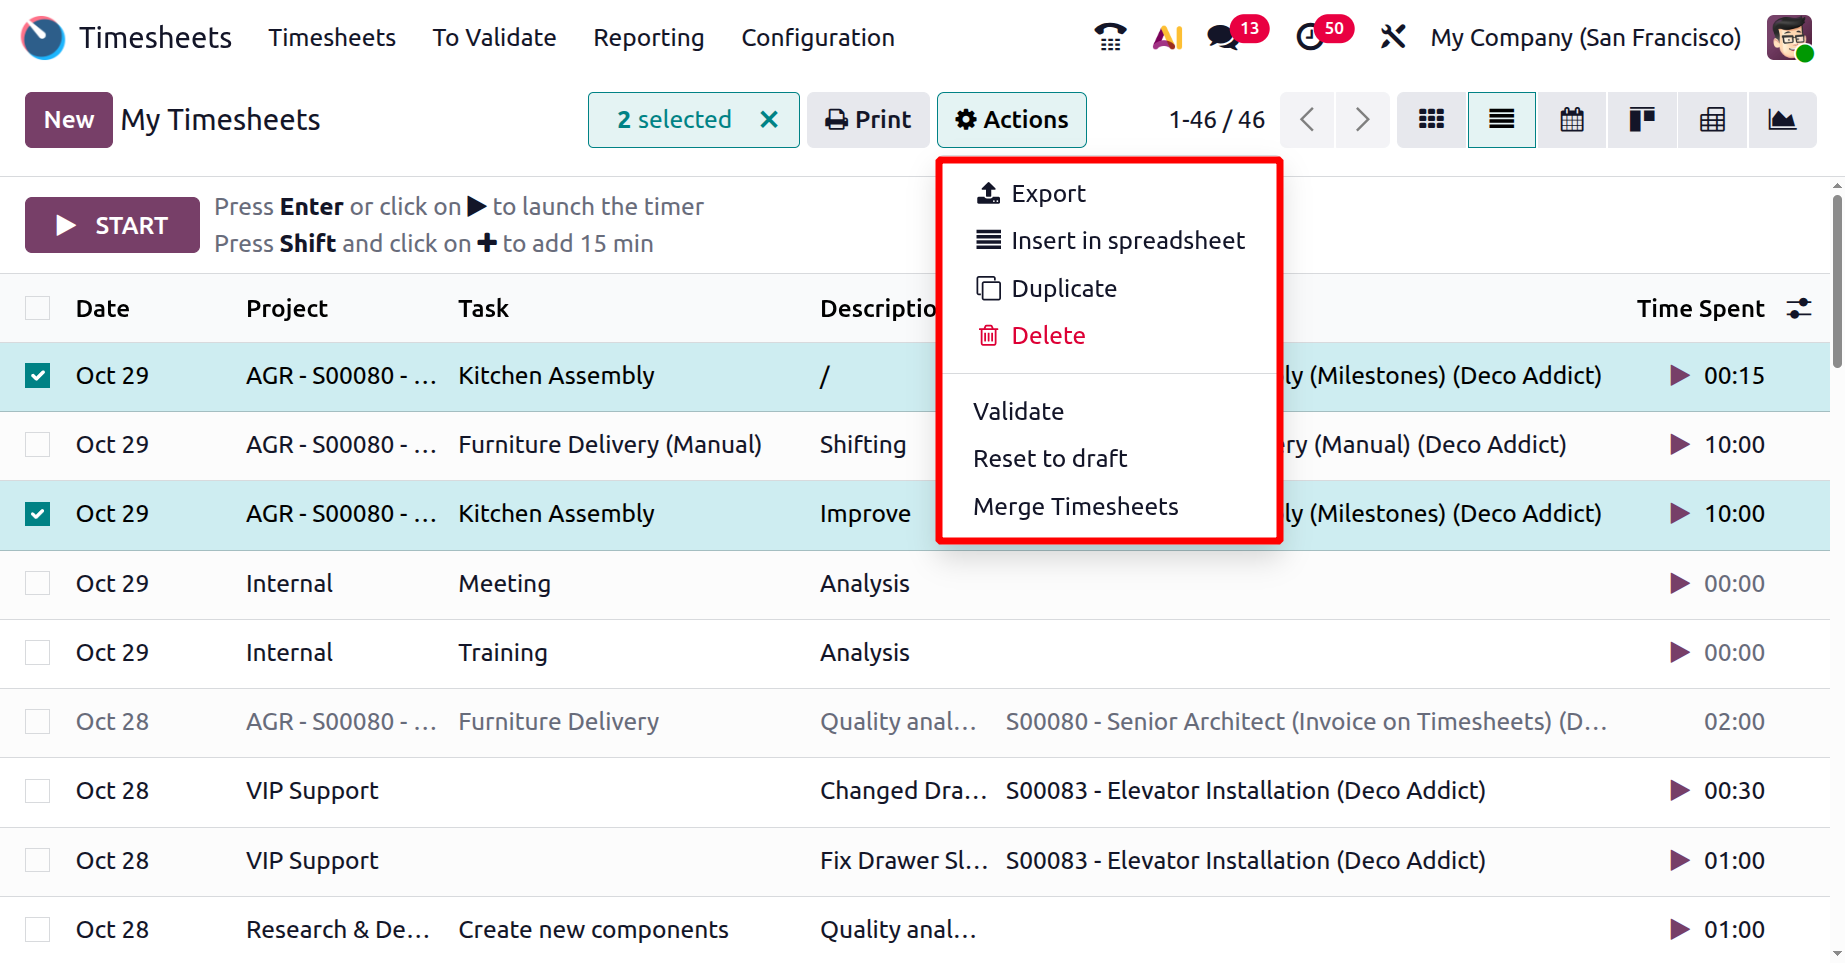Image resolution: width=1845 pixels, height=963 pixels.
Task: Check the Furniture Delivery (Manual) row checkbox
Action: click(38, 445)
